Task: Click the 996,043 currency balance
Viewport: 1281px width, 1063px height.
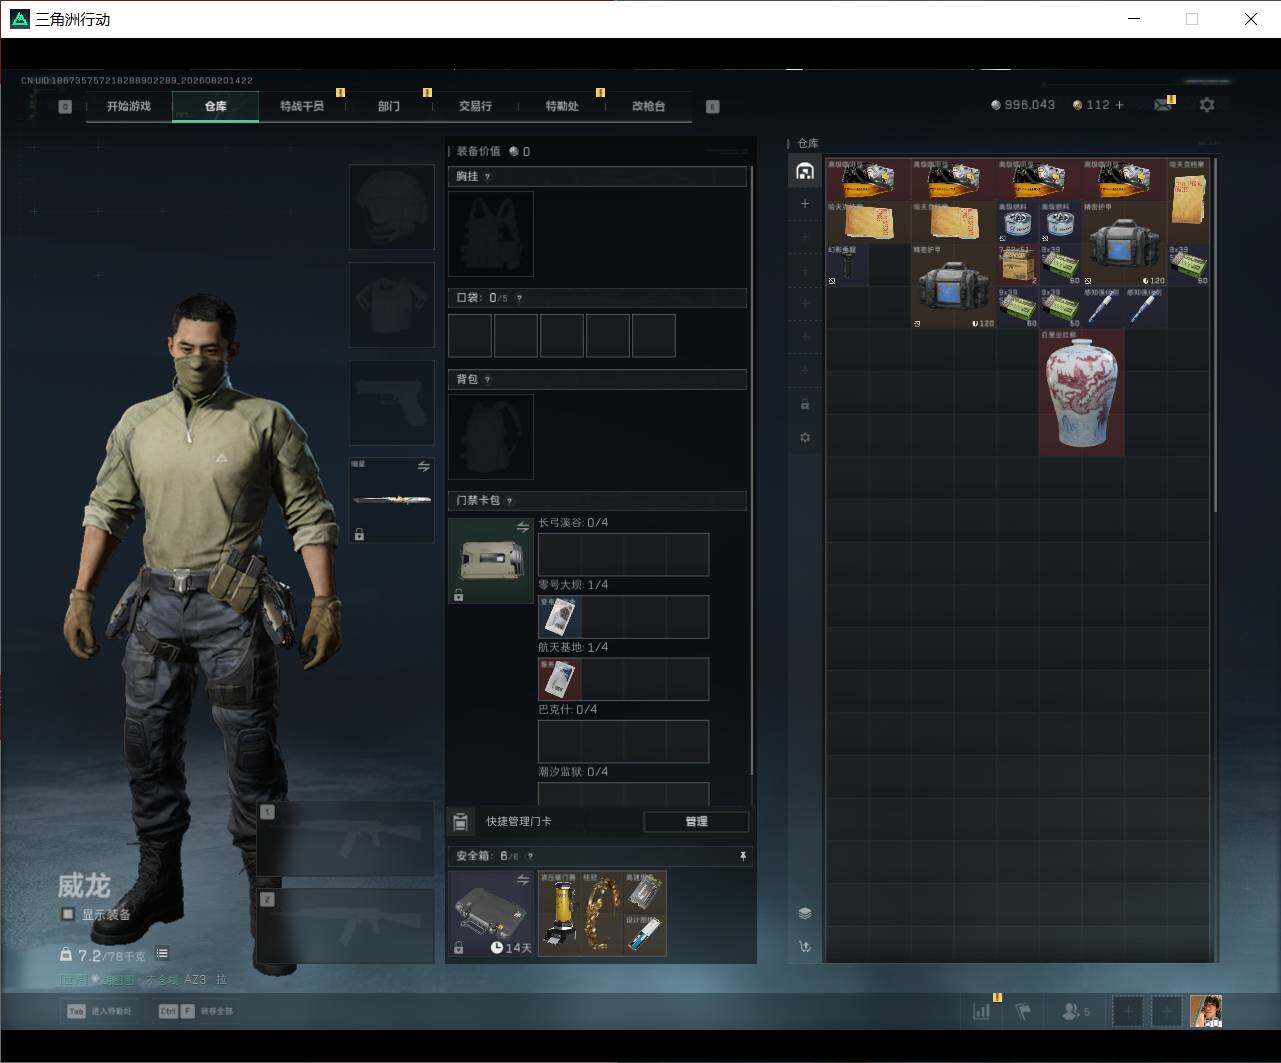Action: click(1023, 105)
